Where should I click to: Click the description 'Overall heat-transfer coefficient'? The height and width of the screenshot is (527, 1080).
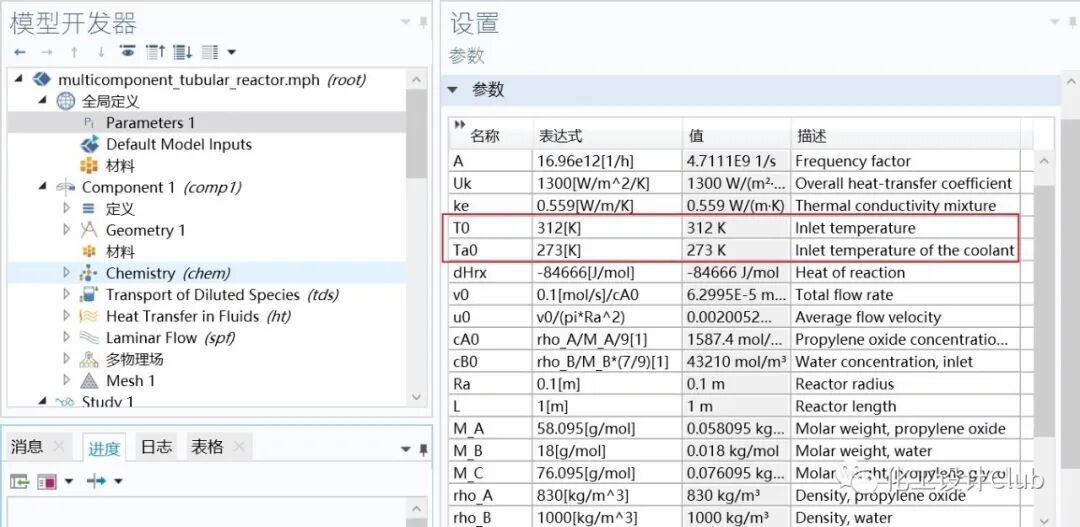click(x=904, y=183)
